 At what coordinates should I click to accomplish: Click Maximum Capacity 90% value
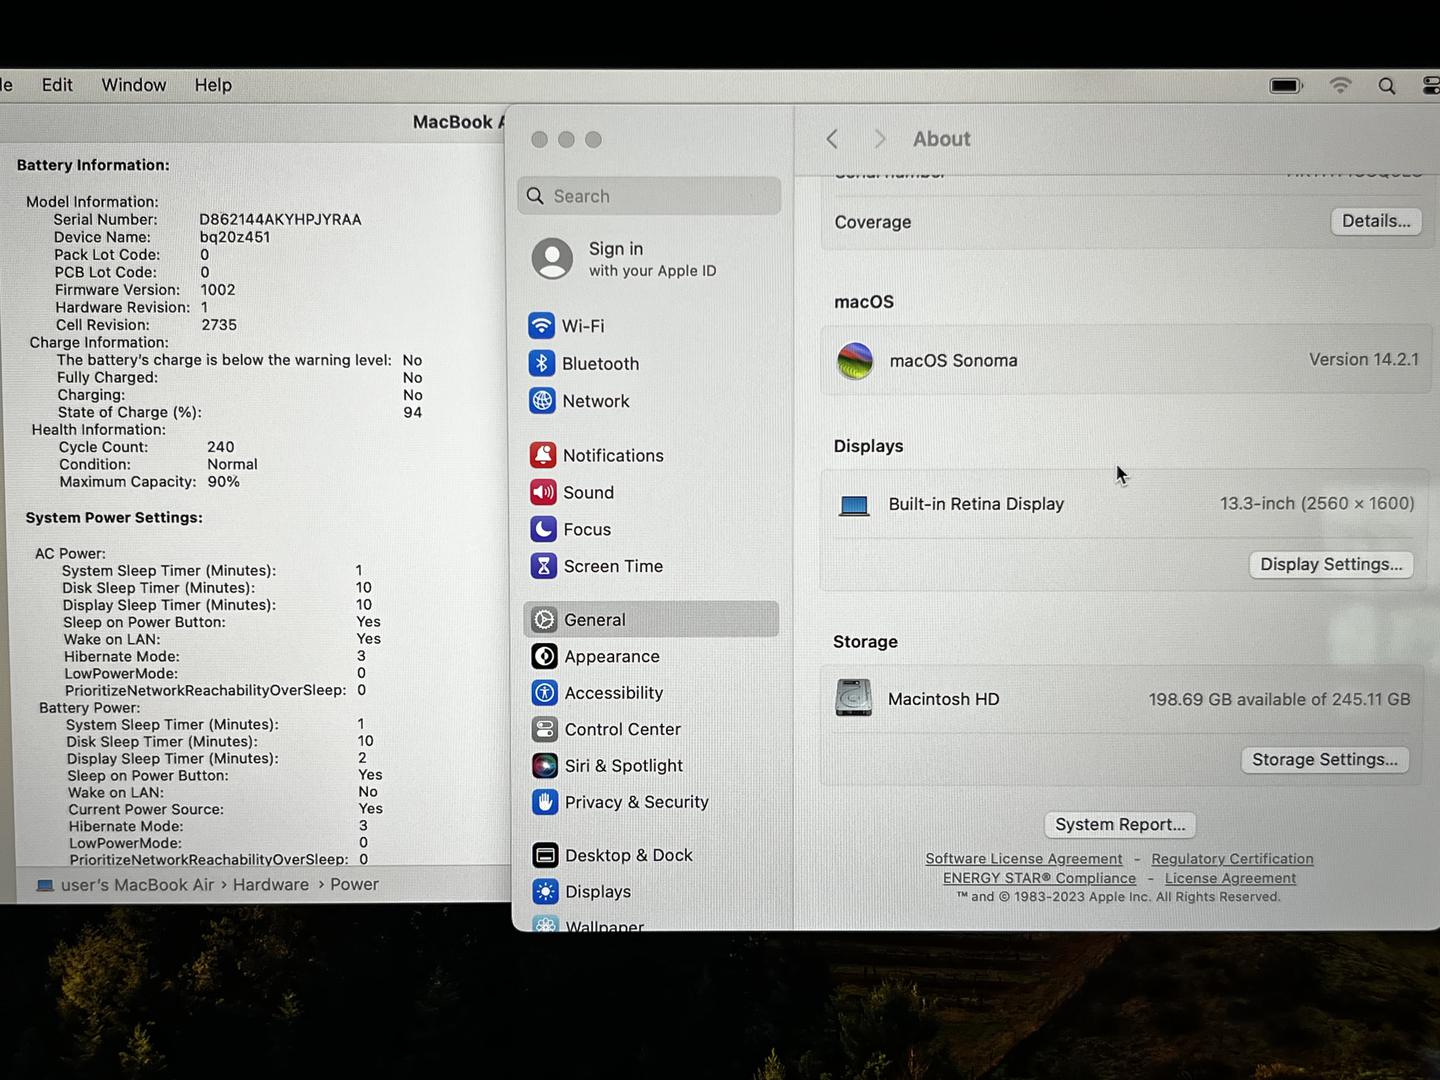pos(223,482)
